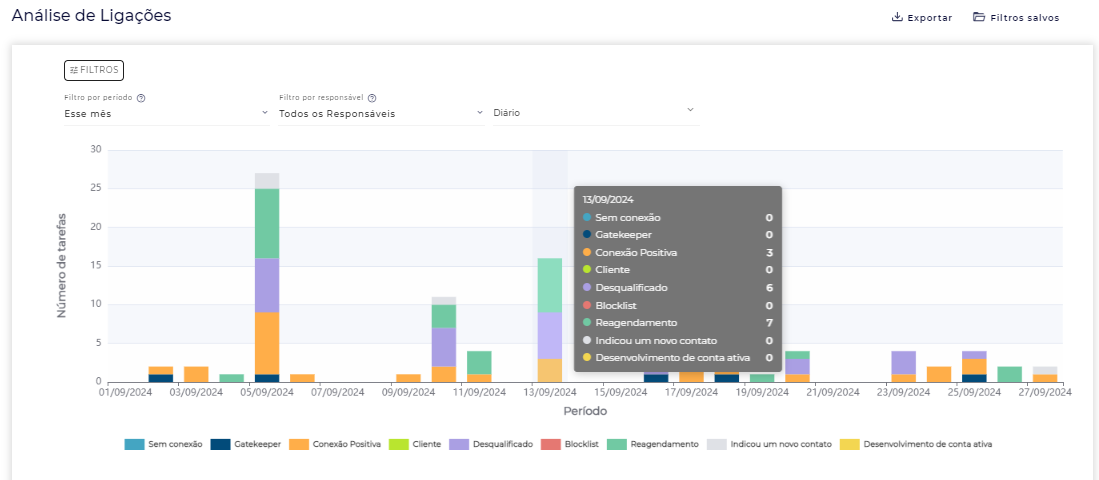
Task: Click the tallest bar at 05/09/2024
Action: point(267,280)
